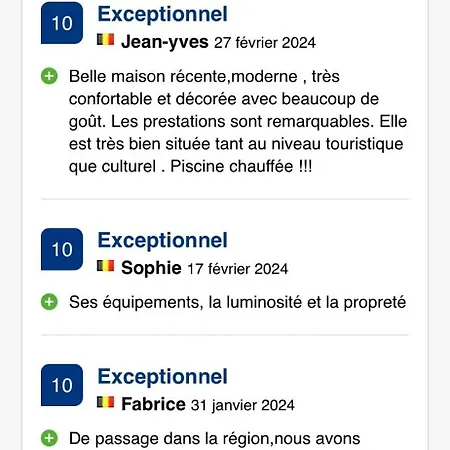Click the 10 score badge beside Sophie
Screen dimensions: 450x450
[x=62, y=249]
